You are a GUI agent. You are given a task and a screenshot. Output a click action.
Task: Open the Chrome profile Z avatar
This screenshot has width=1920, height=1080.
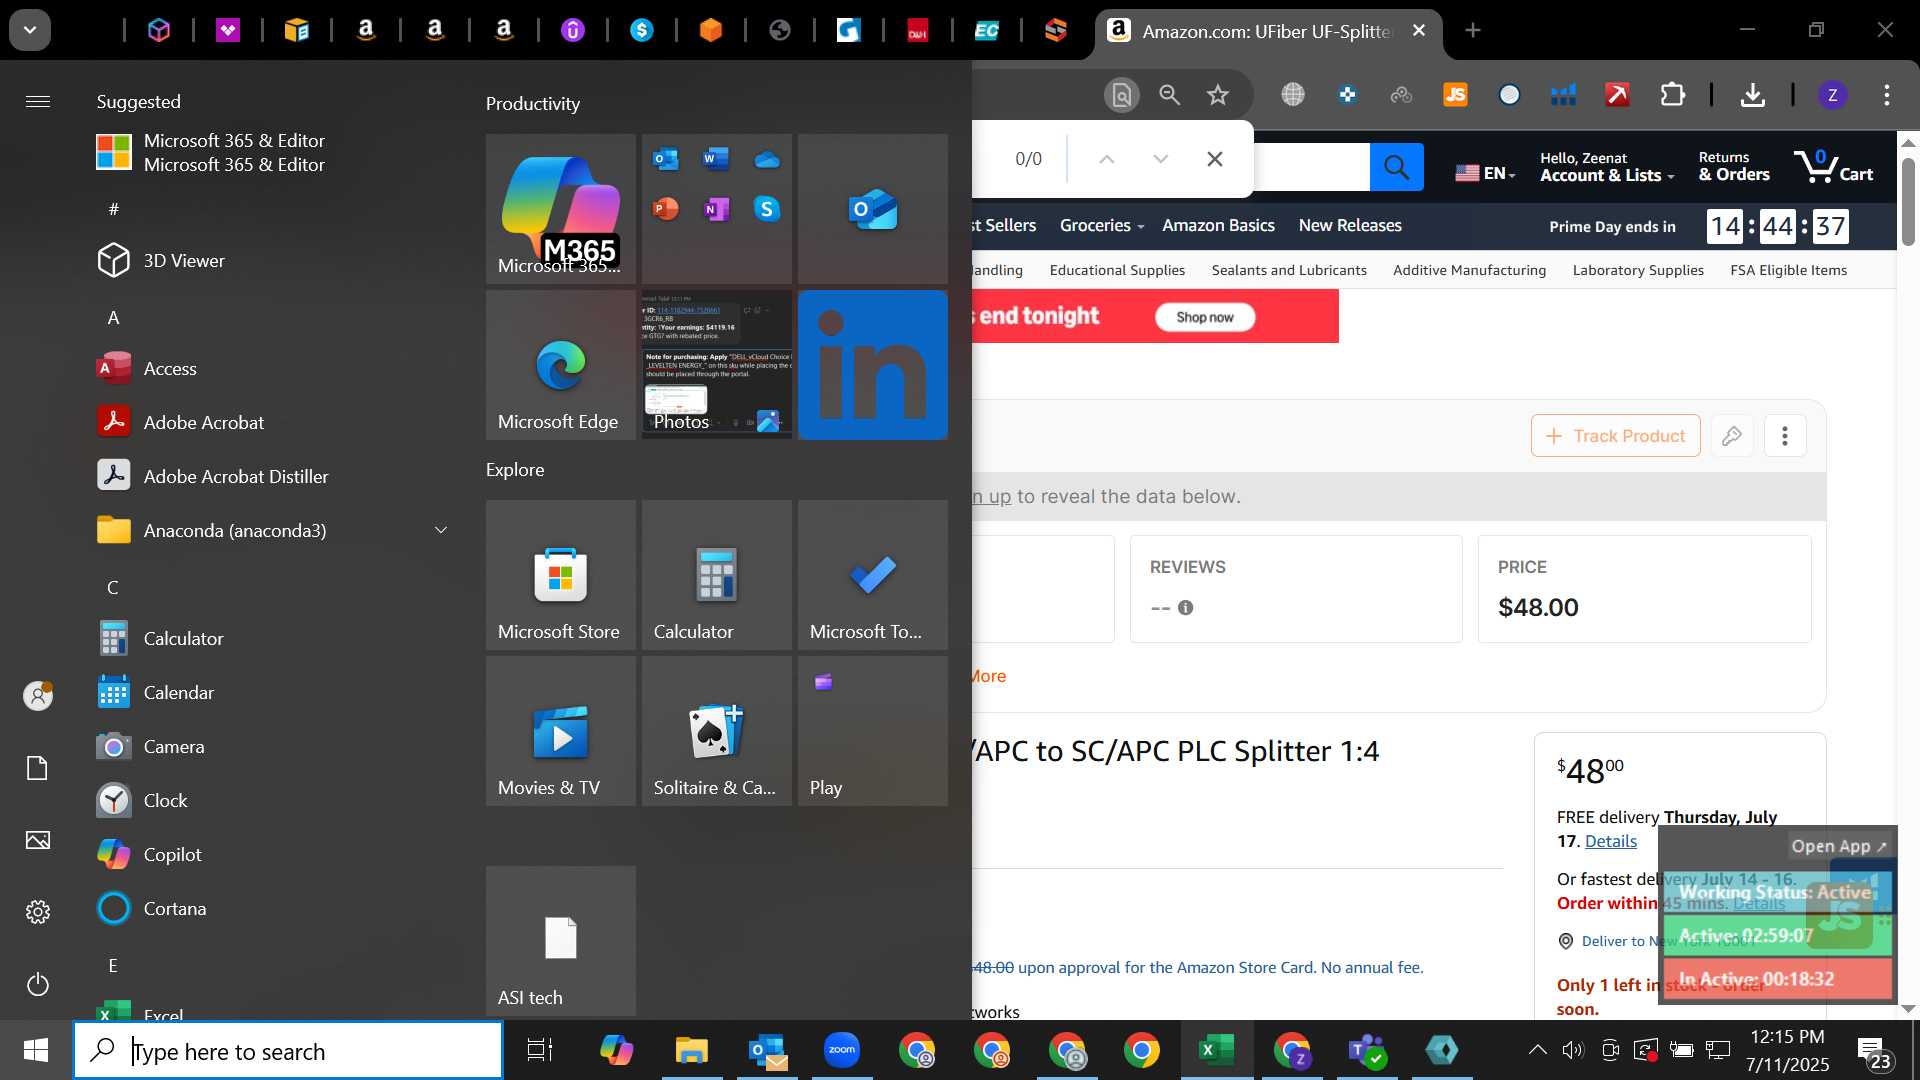coord(1832,95)
